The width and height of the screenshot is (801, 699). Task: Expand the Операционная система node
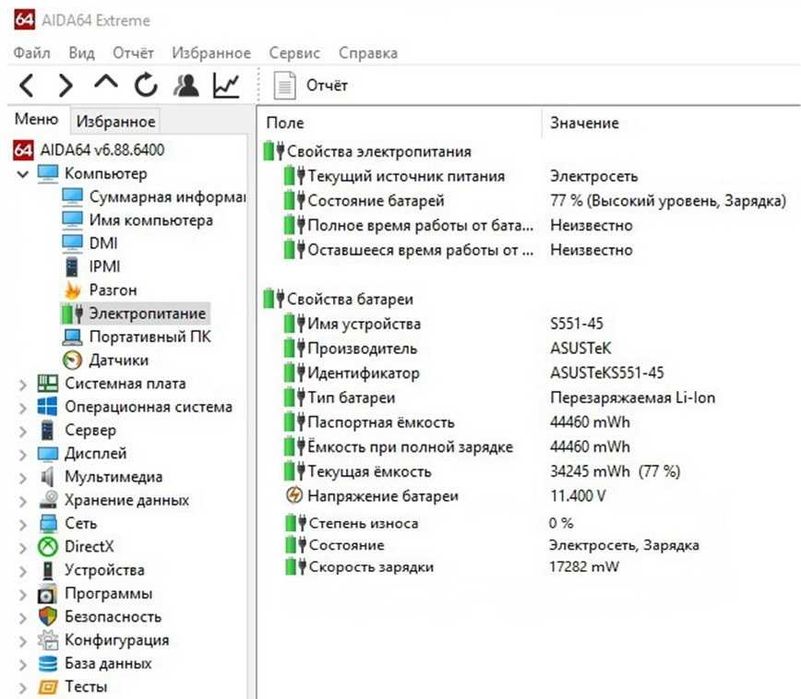pos(23,408)
